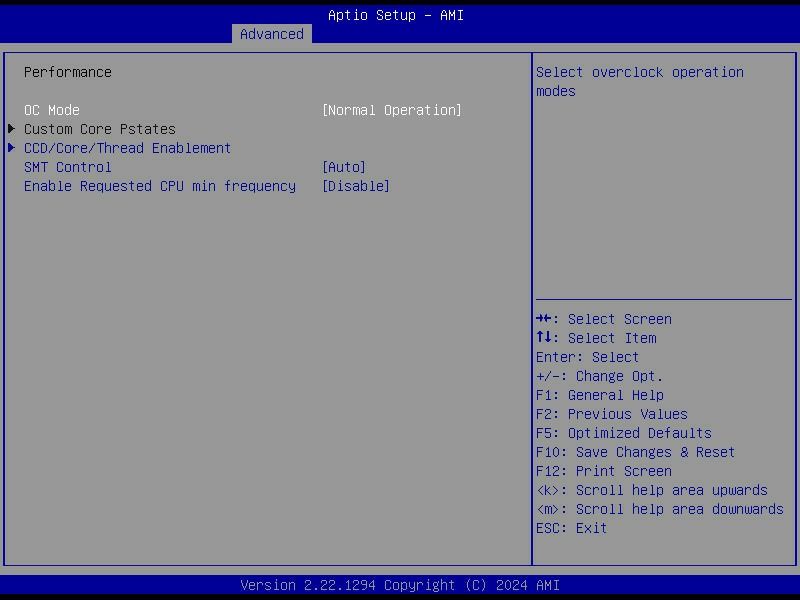This screenshot has height=600, width=800.
Task: Click the F2: Previous Values hint
Action: click(x=612, y=414)
